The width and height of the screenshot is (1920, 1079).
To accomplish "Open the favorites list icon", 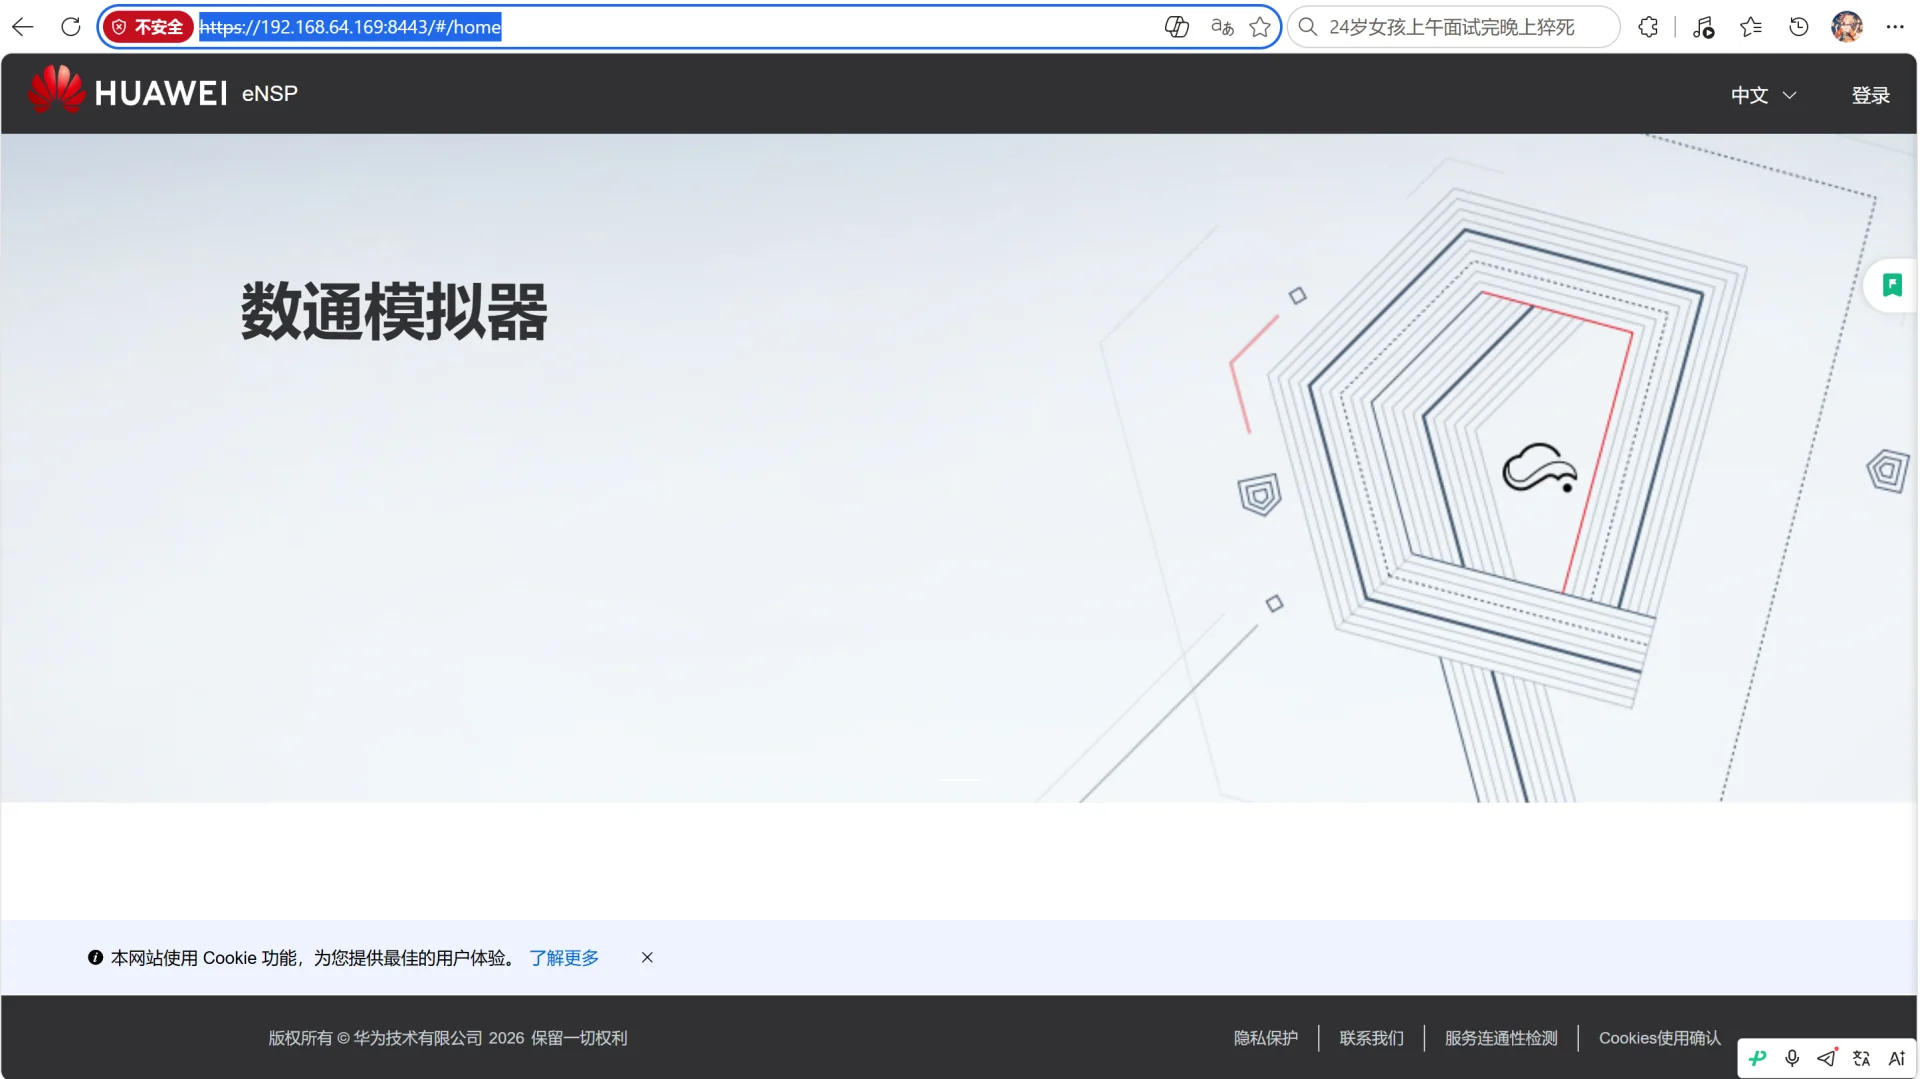I will point(1751,27).
